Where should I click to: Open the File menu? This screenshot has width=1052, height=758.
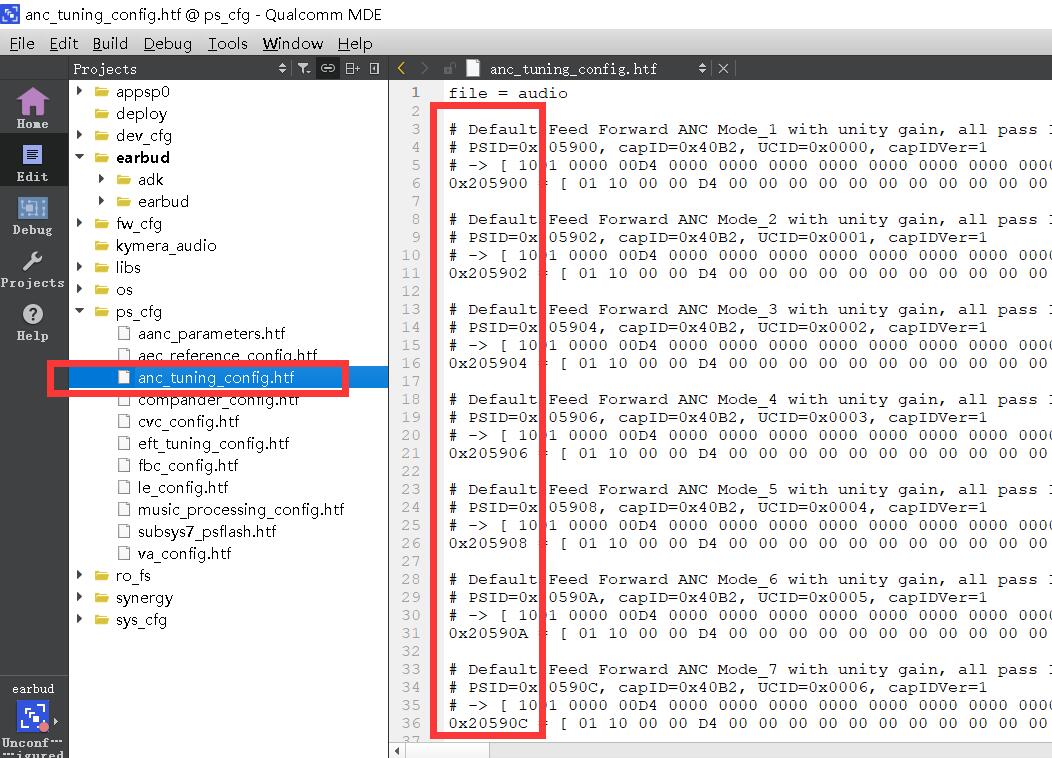coord(22,44)
